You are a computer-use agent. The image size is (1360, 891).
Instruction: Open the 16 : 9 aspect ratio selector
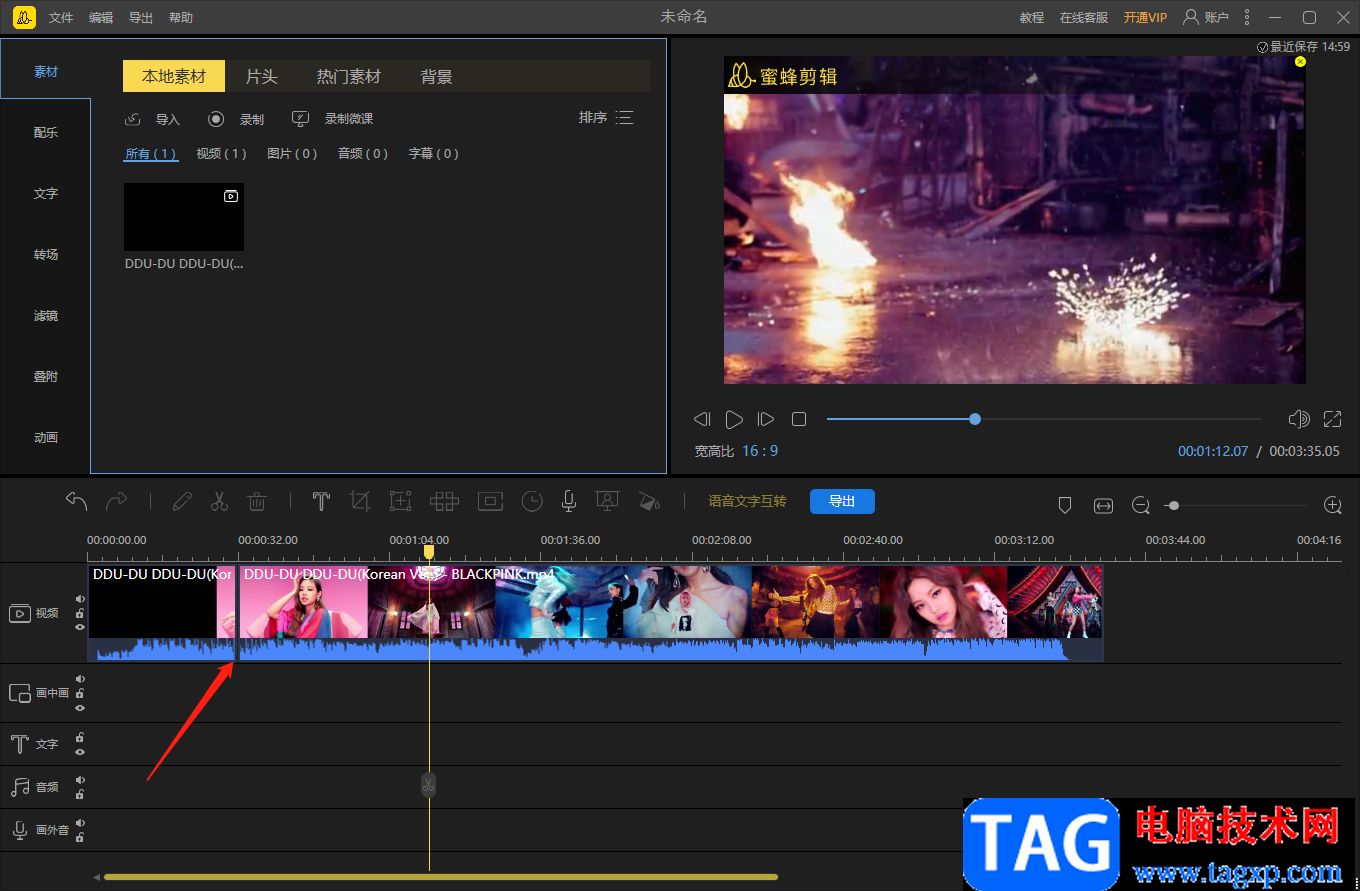(x=759, y=451)
